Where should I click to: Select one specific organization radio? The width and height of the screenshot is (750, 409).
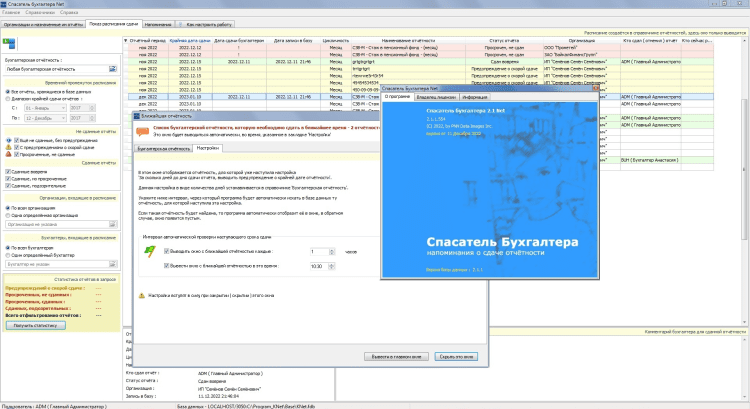[x=8, y=215]
